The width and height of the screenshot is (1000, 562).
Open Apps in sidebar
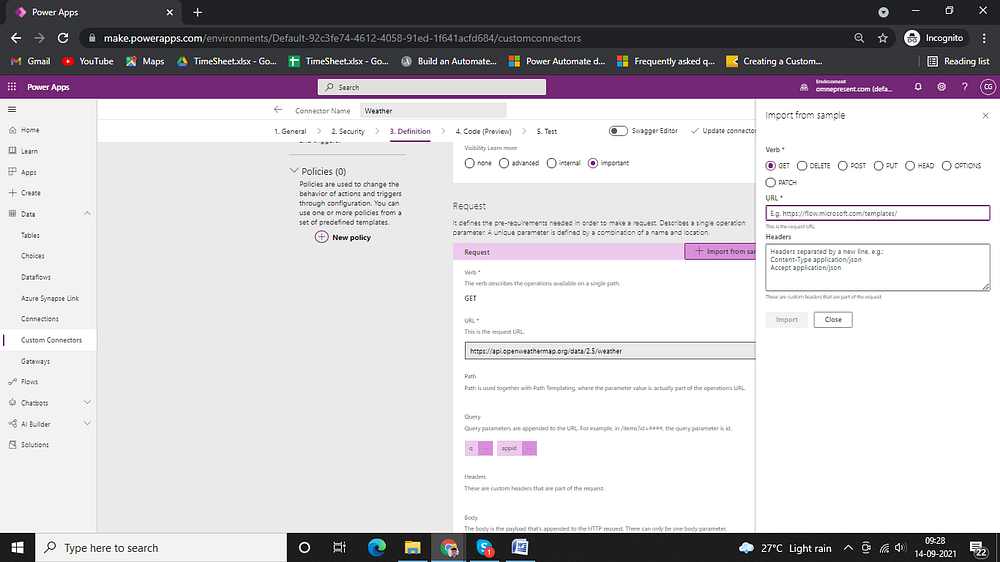(x=29, y=172)
